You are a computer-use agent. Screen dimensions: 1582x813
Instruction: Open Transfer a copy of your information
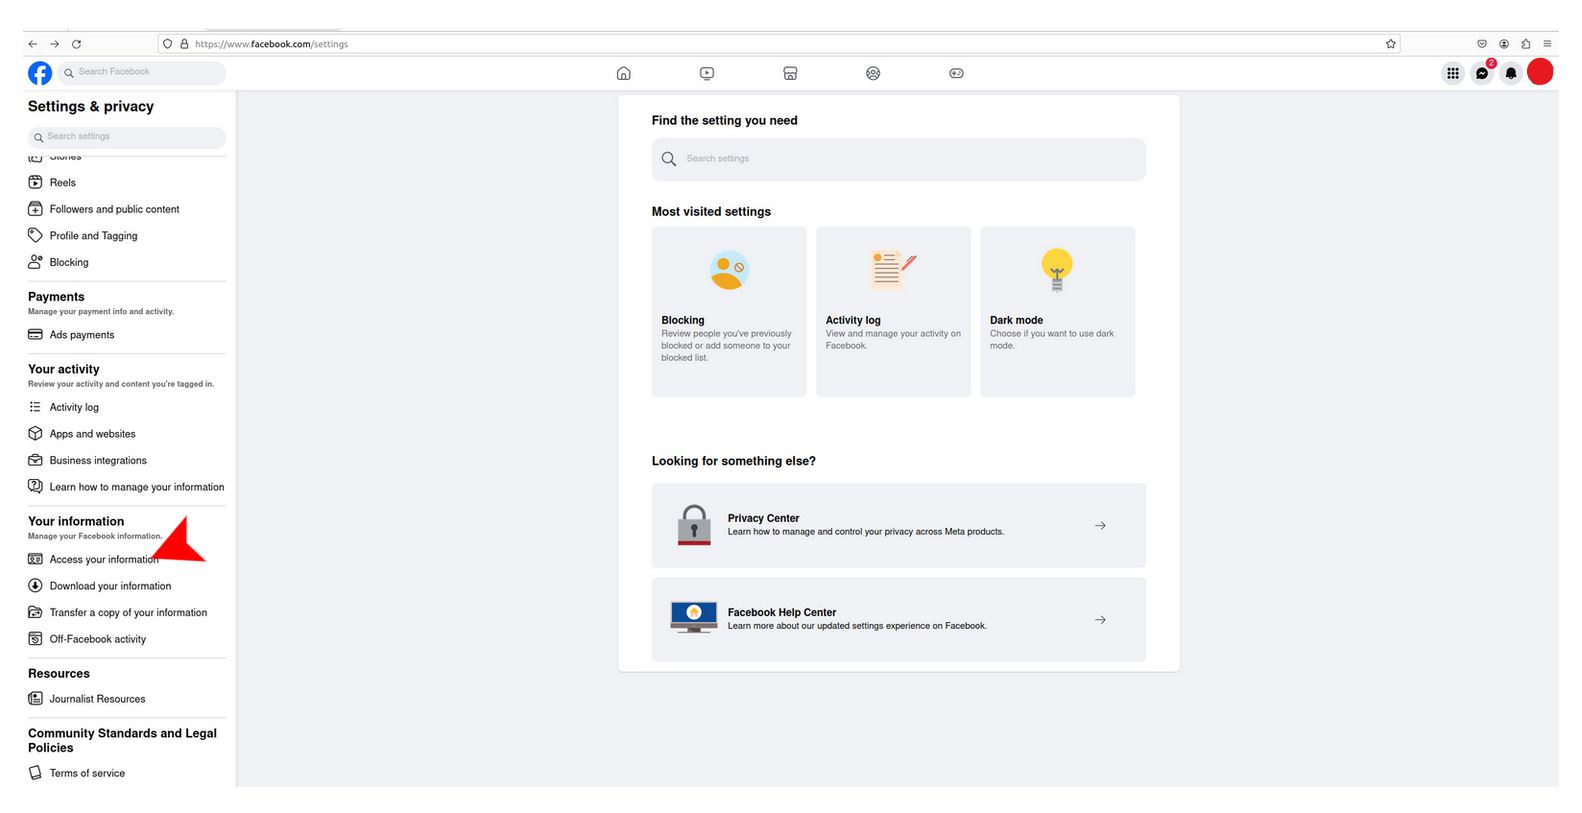(126, 613)
